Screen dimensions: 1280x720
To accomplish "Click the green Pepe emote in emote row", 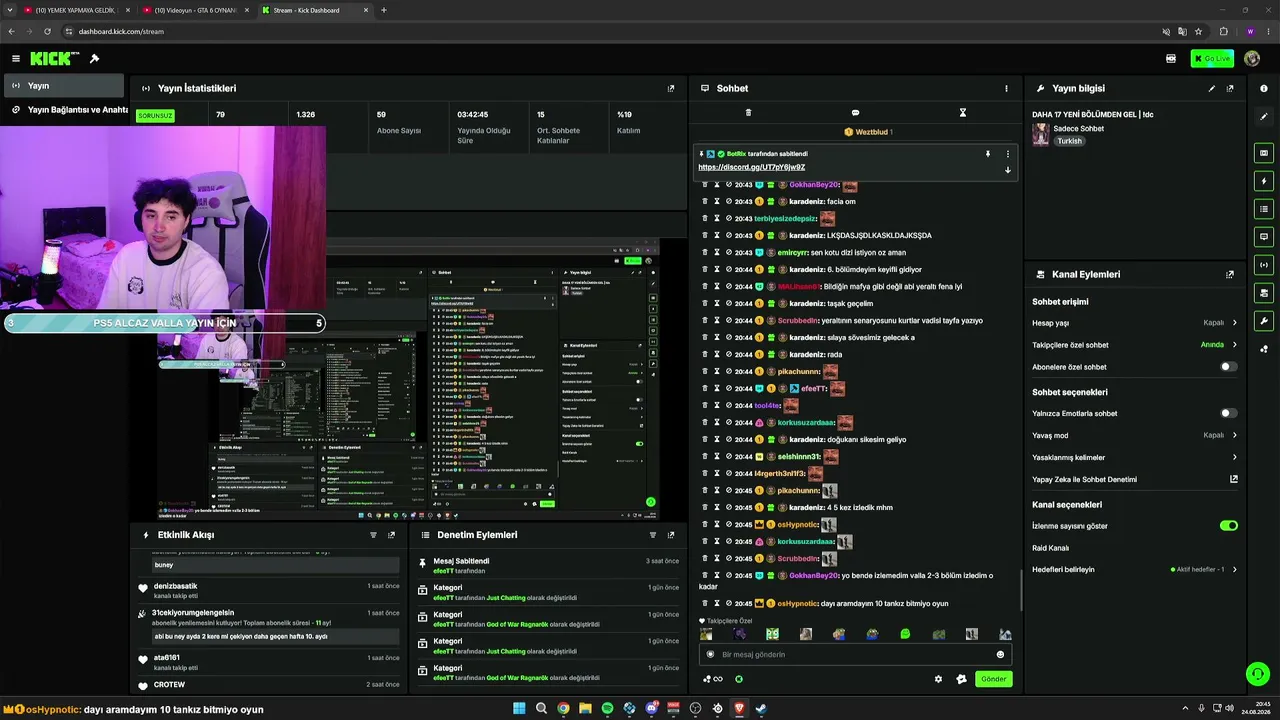I will pyautogui.click(x=905, y=634).
